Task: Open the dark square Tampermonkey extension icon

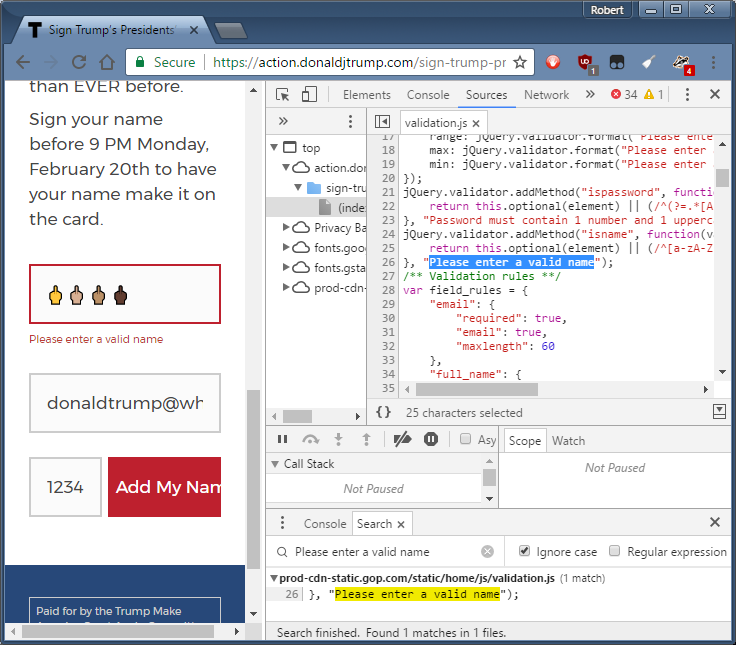Action: click(617, 62)
